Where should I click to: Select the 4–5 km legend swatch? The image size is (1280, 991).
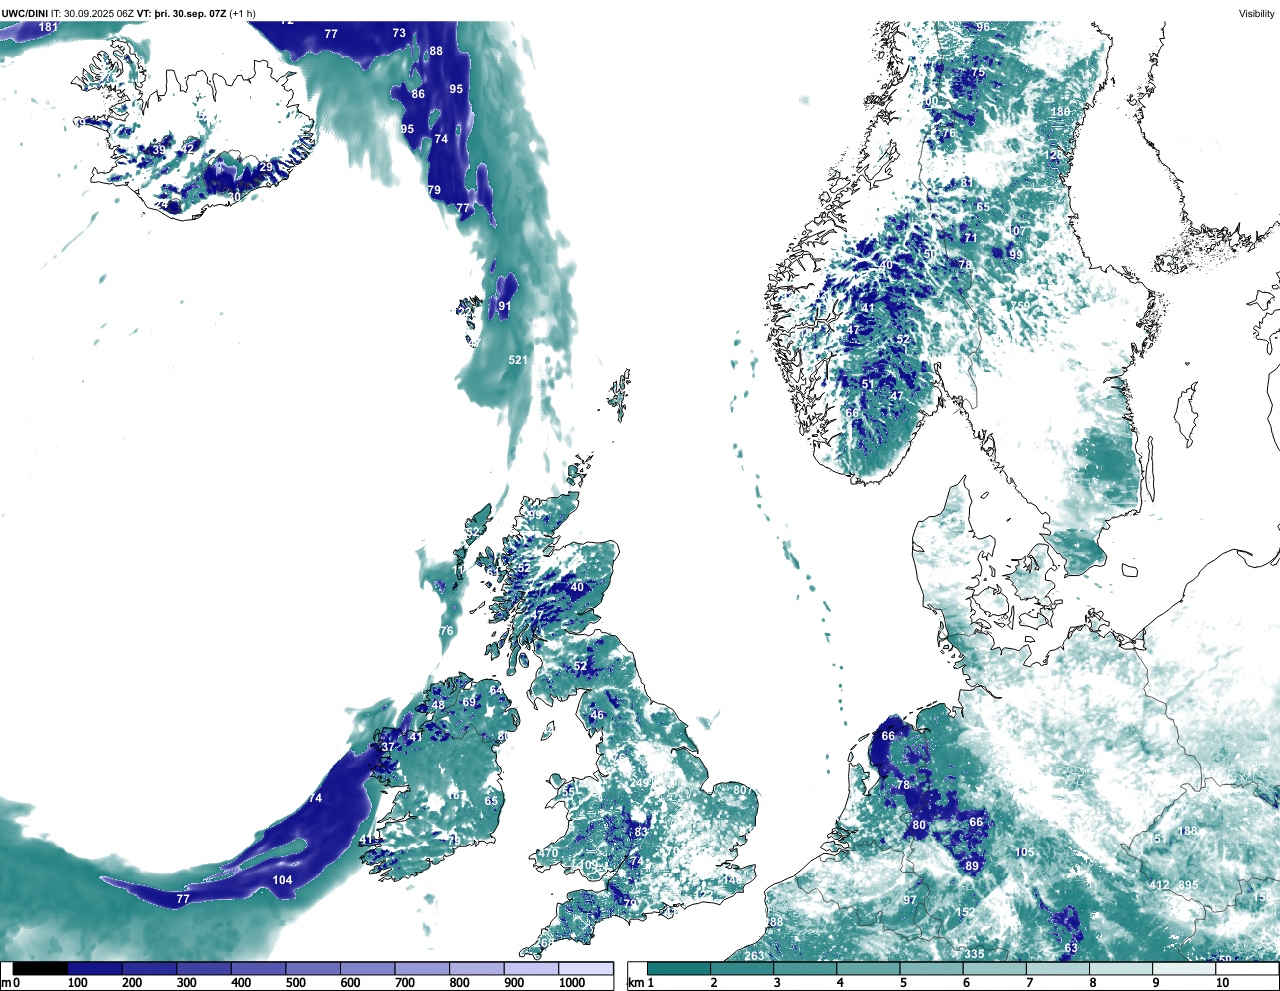point(869,969)
